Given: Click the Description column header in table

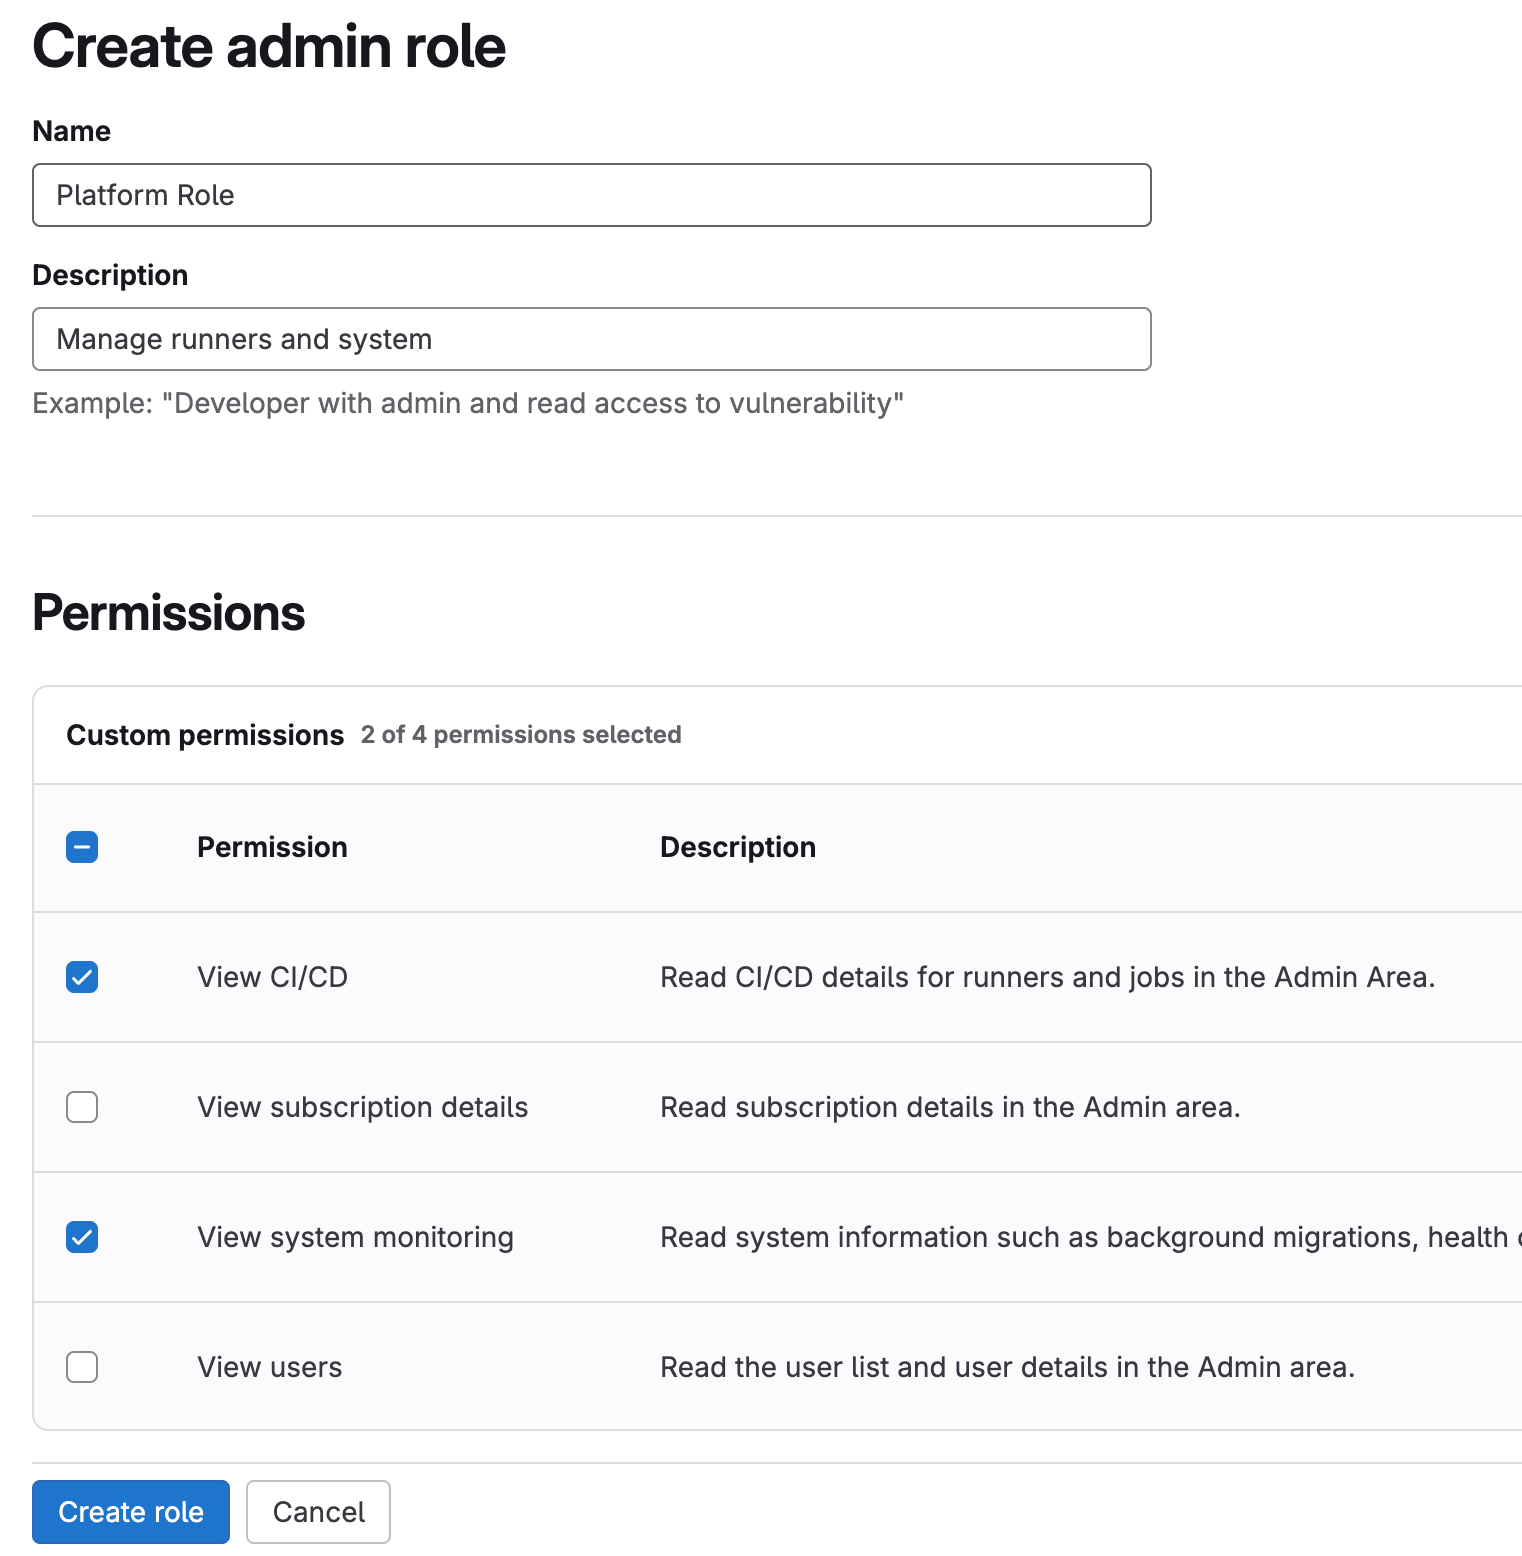Looking at the screenshot, I should click(738, 847).
